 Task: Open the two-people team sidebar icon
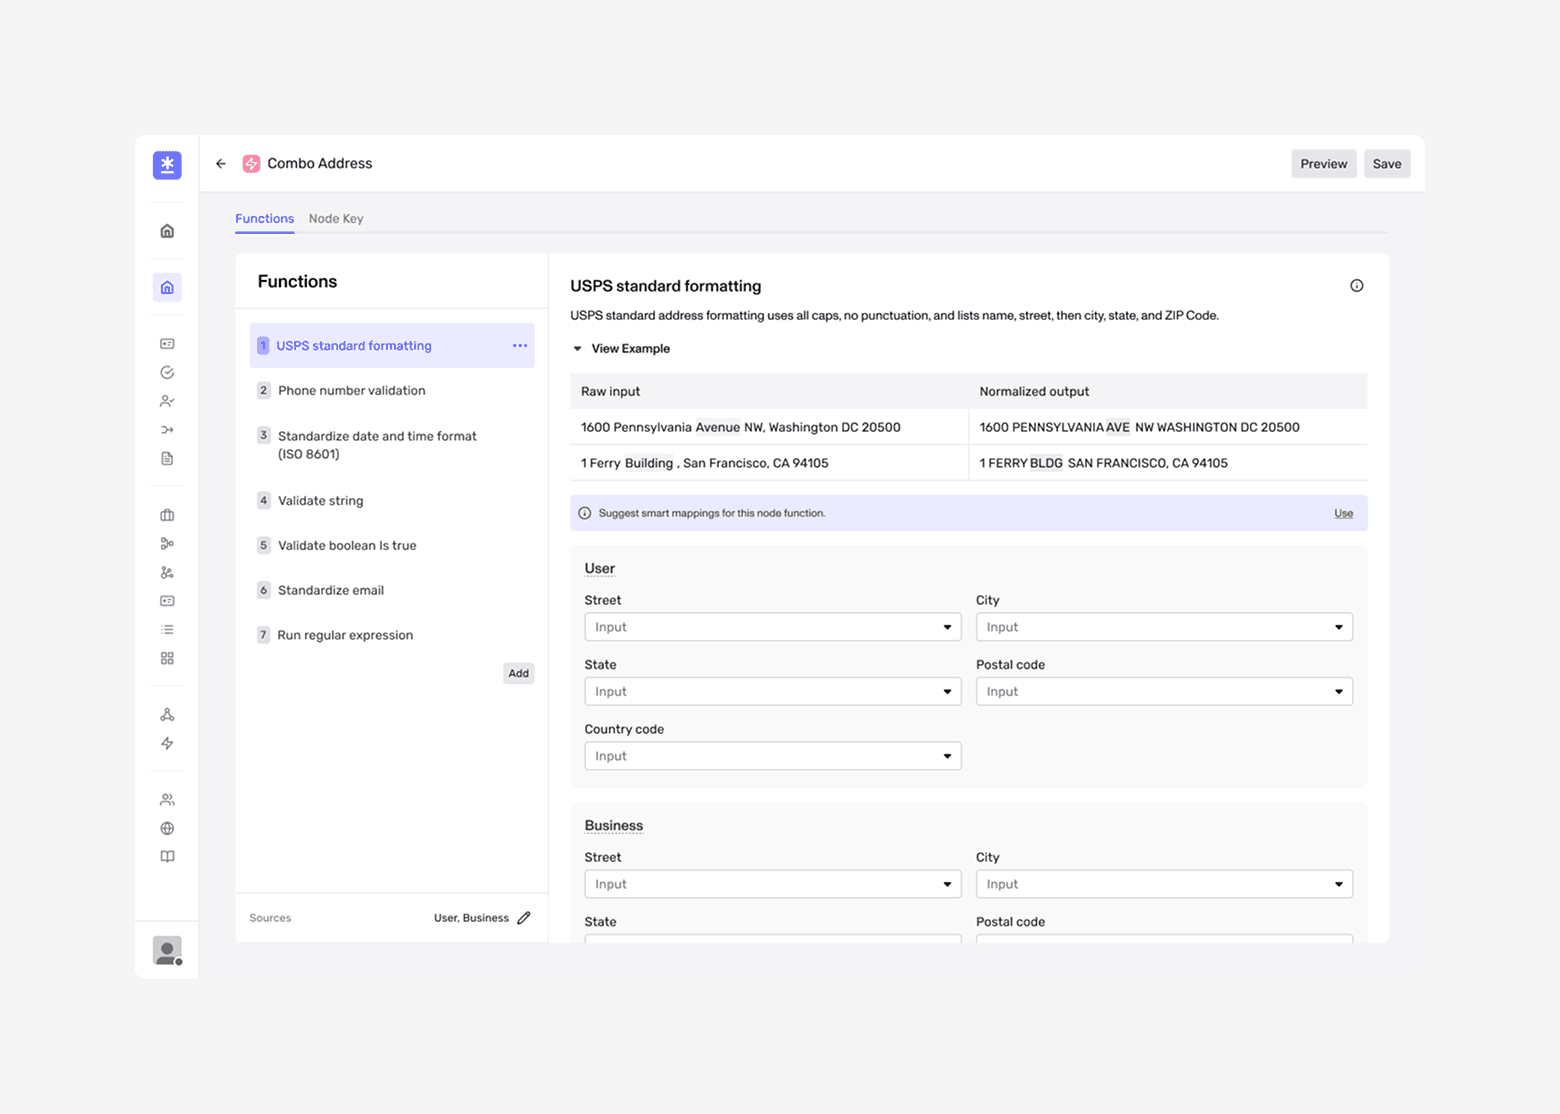pos(167,800)
